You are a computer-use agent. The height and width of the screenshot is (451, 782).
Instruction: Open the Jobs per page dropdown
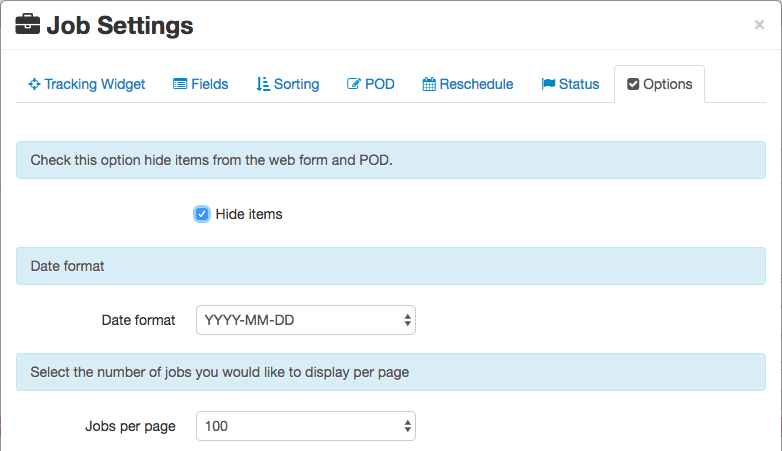tap(306, 426)
